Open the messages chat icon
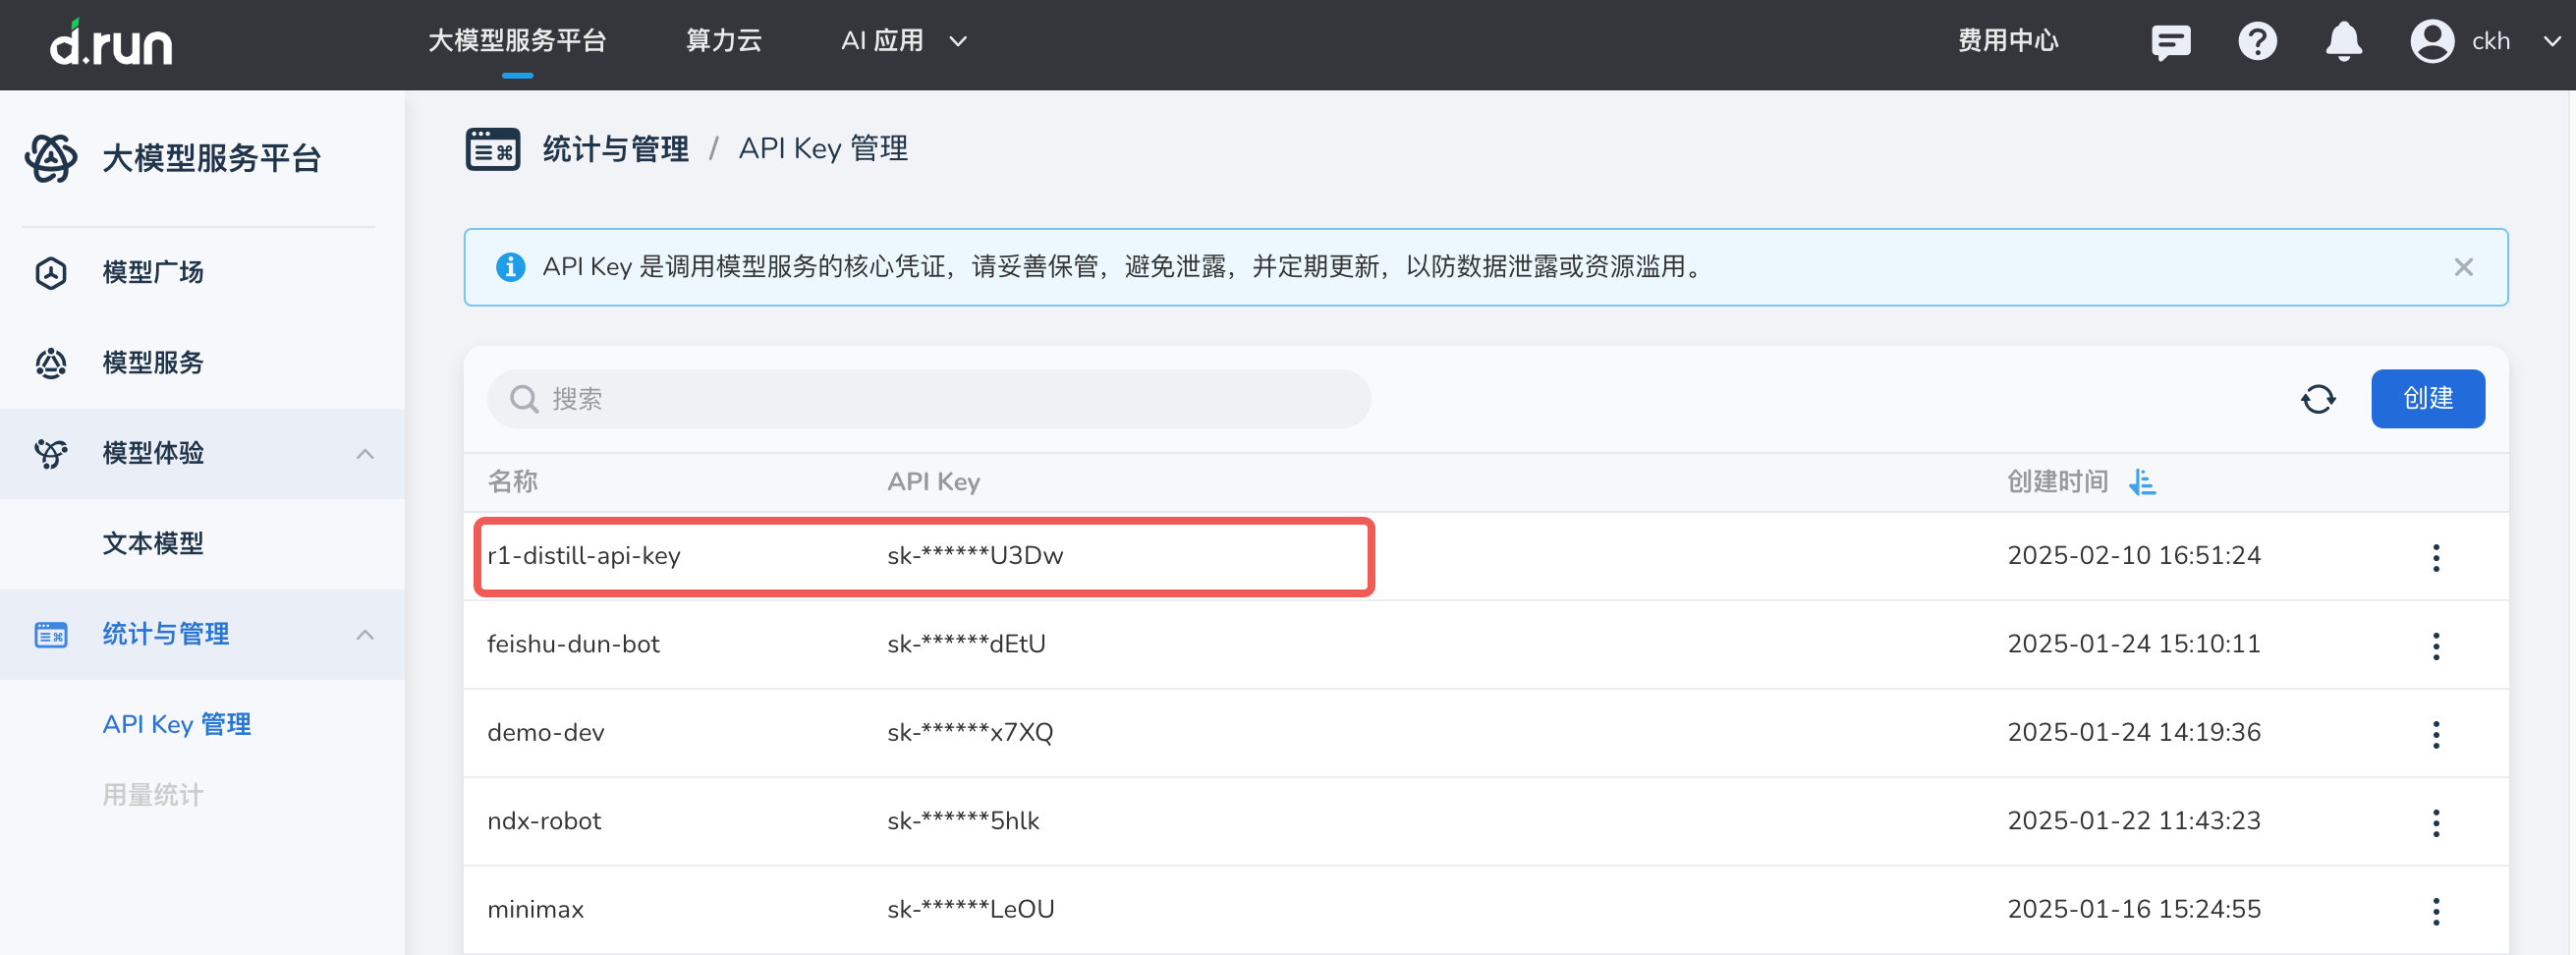Image resolution: width=2576 pixels, height=955 pixels. pyautogui.click(x=2170, y=42)
